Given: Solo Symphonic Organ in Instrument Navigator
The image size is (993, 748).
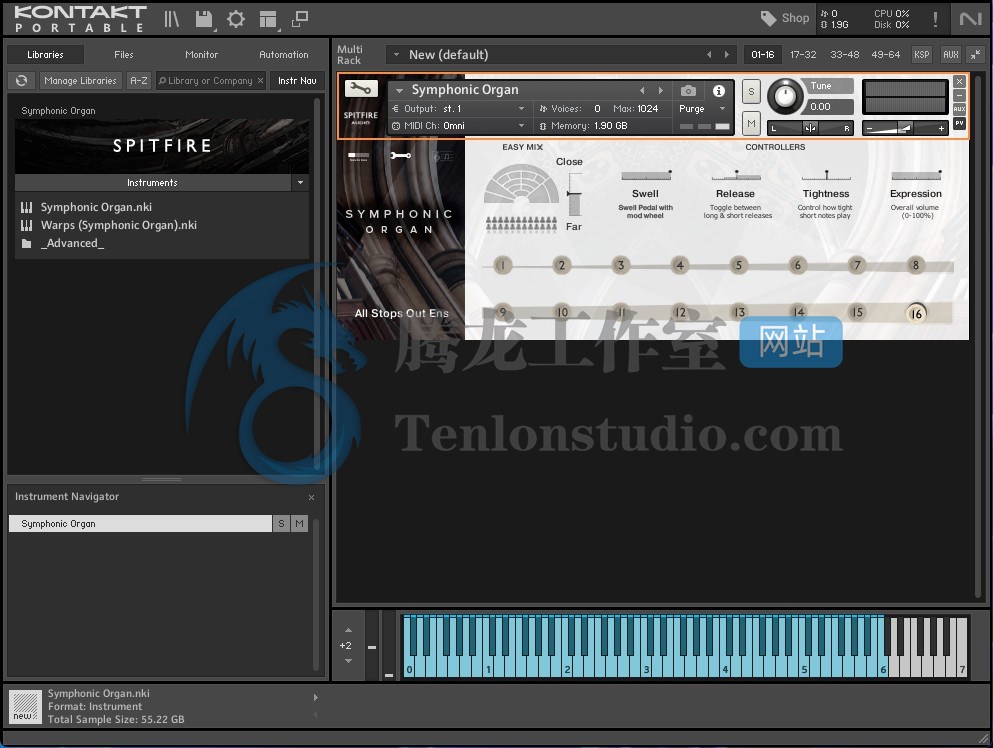Looking at the screenshot, I should 281,523.
